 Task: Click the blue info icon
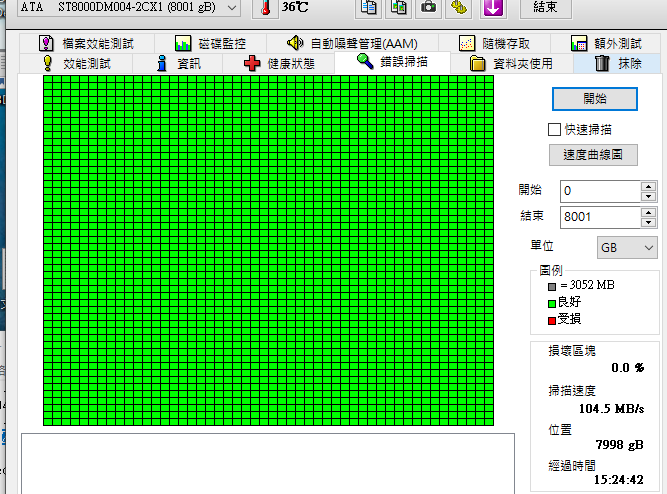click(x=162, y=63)
